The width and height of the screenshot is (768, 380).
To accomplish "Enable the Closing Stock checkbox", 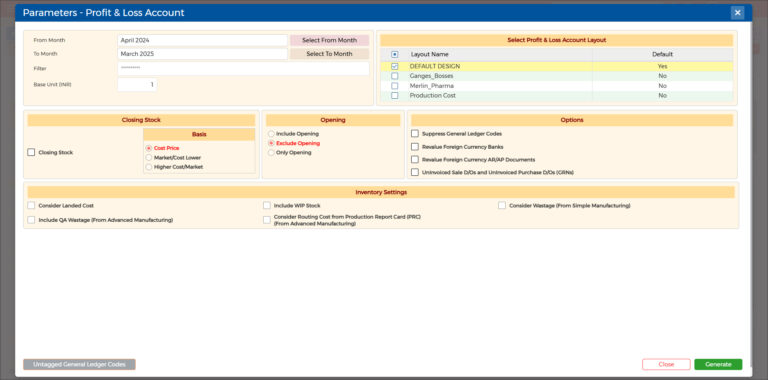I will [31, 152].
